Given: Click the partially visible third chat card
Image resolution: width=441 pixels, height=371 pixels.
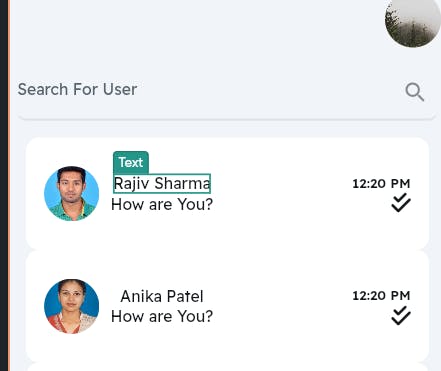Looking at the screenshot, I should point(227,367).
